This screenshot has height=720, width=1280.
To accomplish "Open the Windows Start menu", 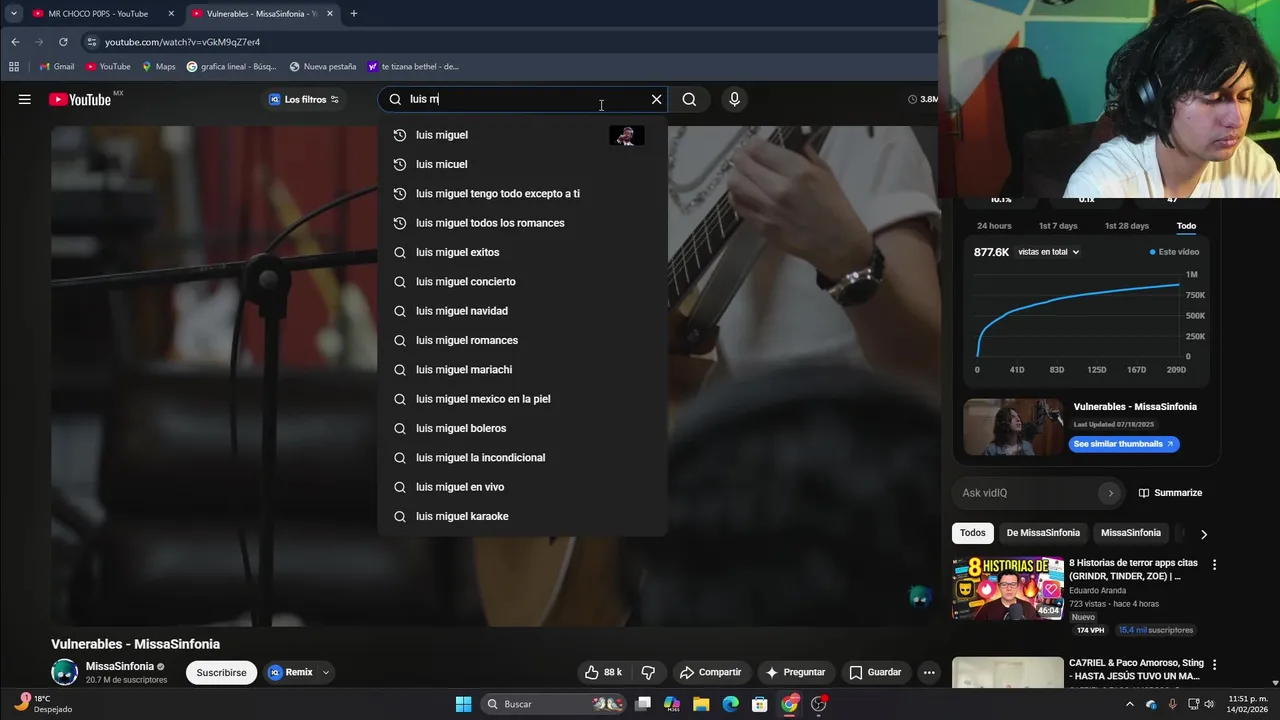I will [x=464, y=704].
